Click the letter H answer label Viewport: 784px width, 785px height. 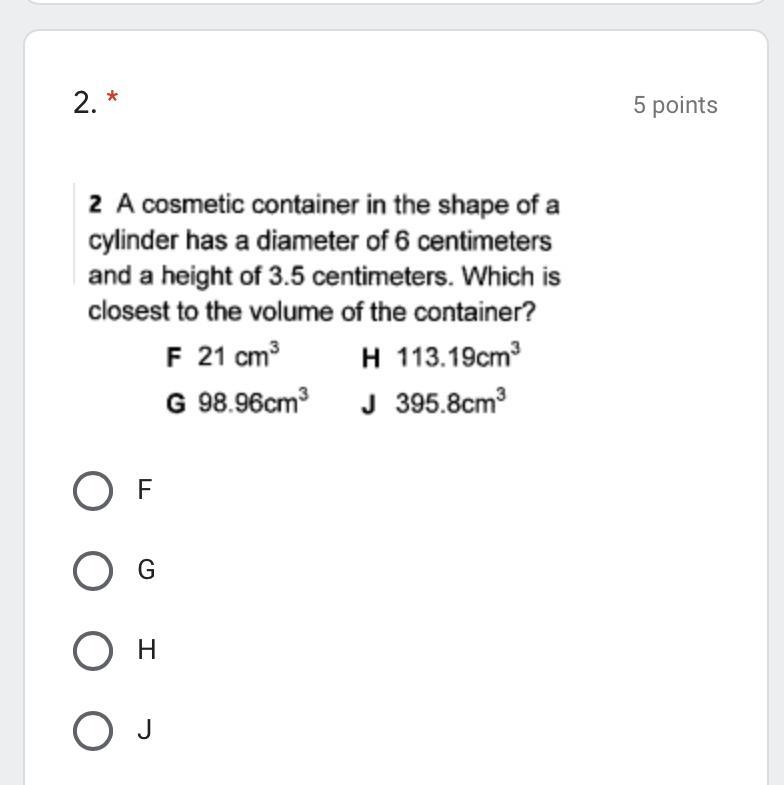(146, 650)
